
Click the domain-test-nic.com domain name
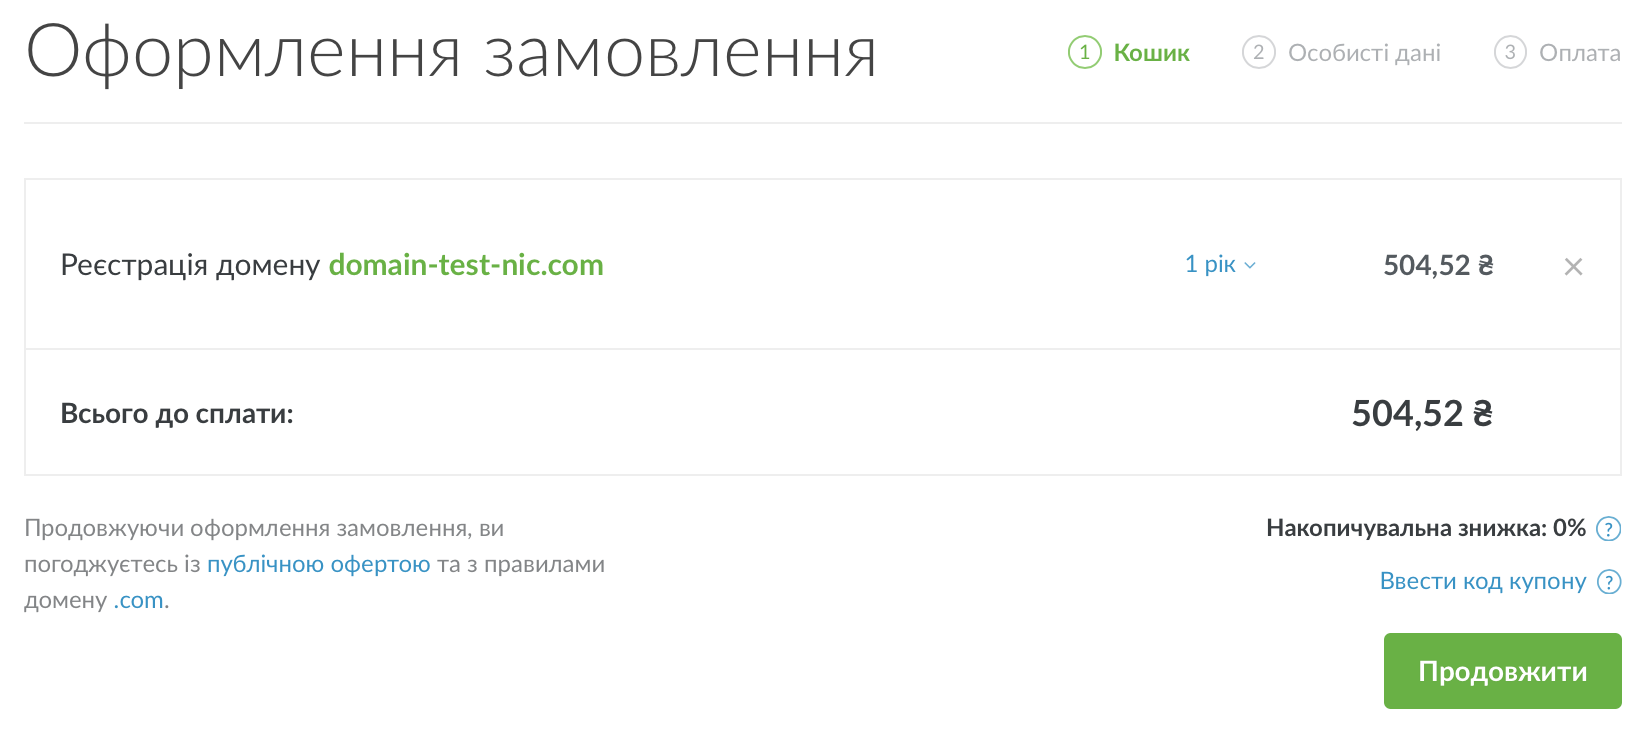[x=466, y=265]
